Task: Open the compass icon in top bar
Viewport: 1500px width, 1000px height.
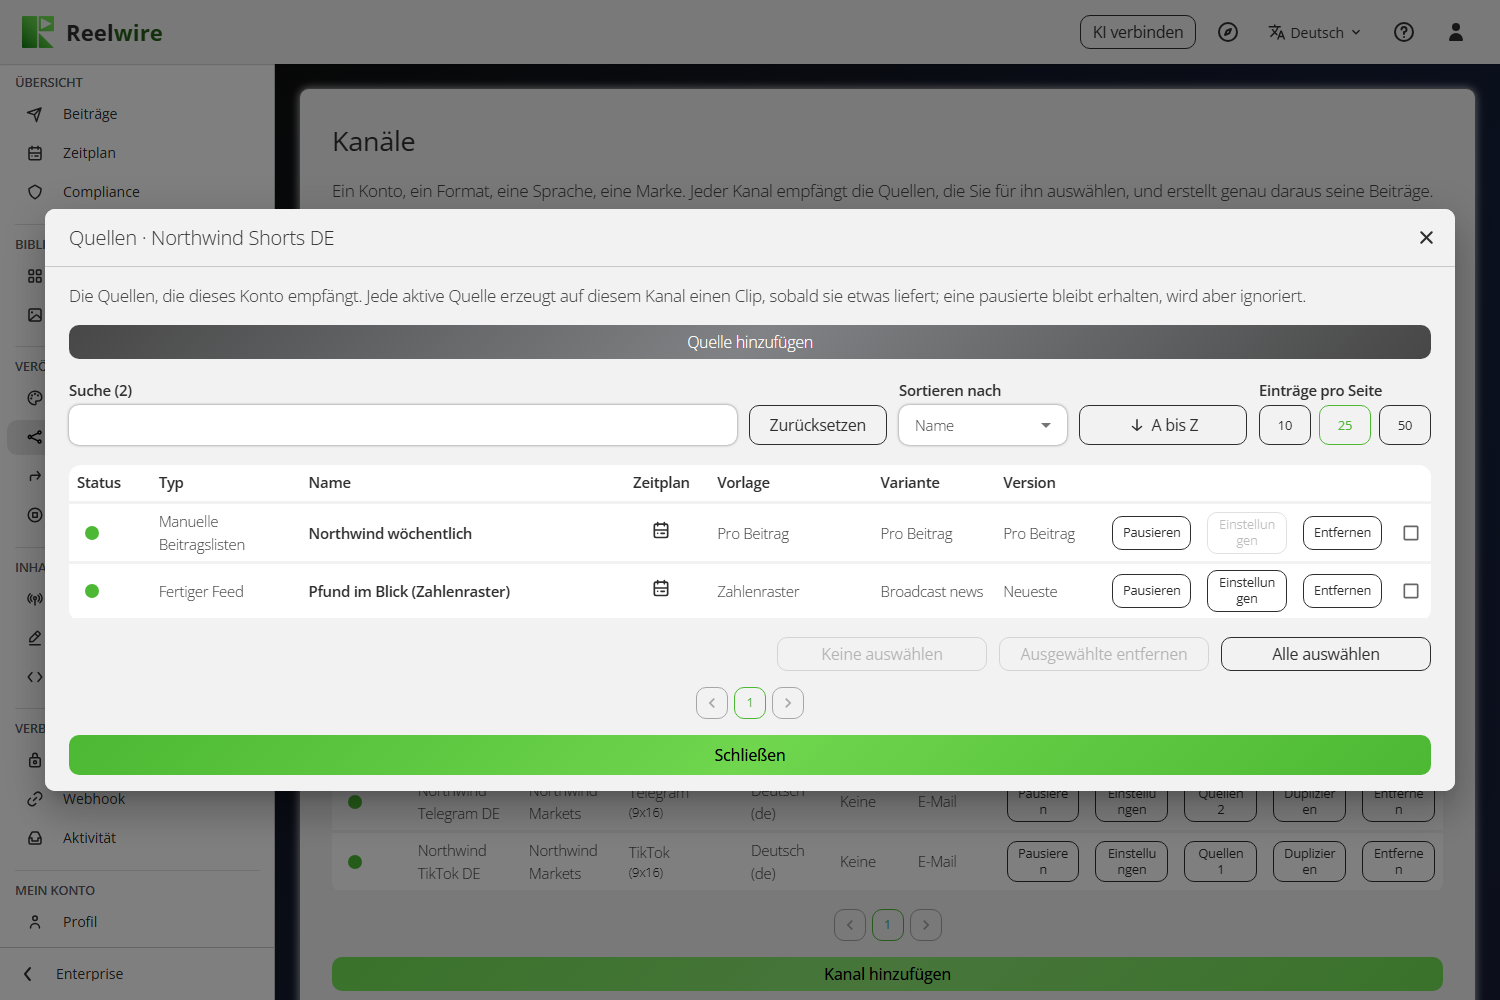Action: click(x=1228, y=32)
